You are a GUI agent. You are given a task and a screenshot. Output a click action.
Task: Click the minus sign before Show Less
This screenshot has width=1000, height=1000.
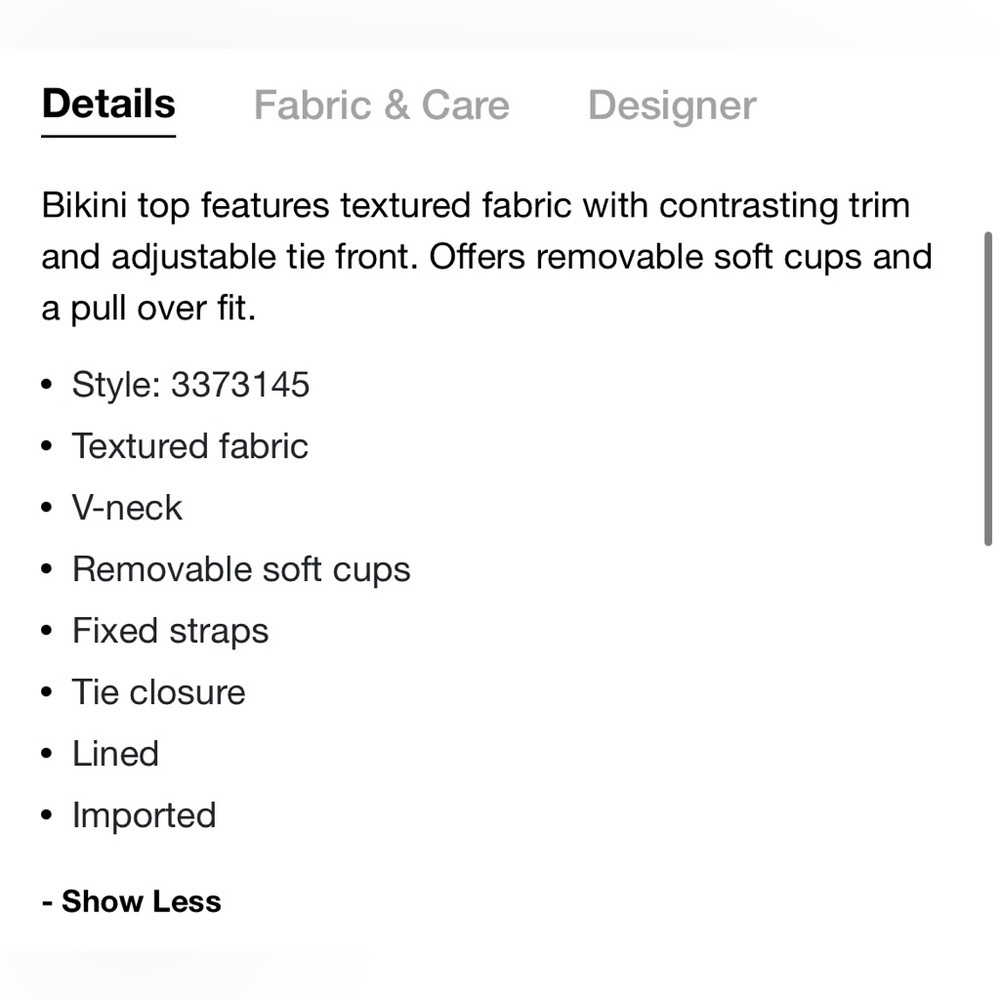coord(47,902)
